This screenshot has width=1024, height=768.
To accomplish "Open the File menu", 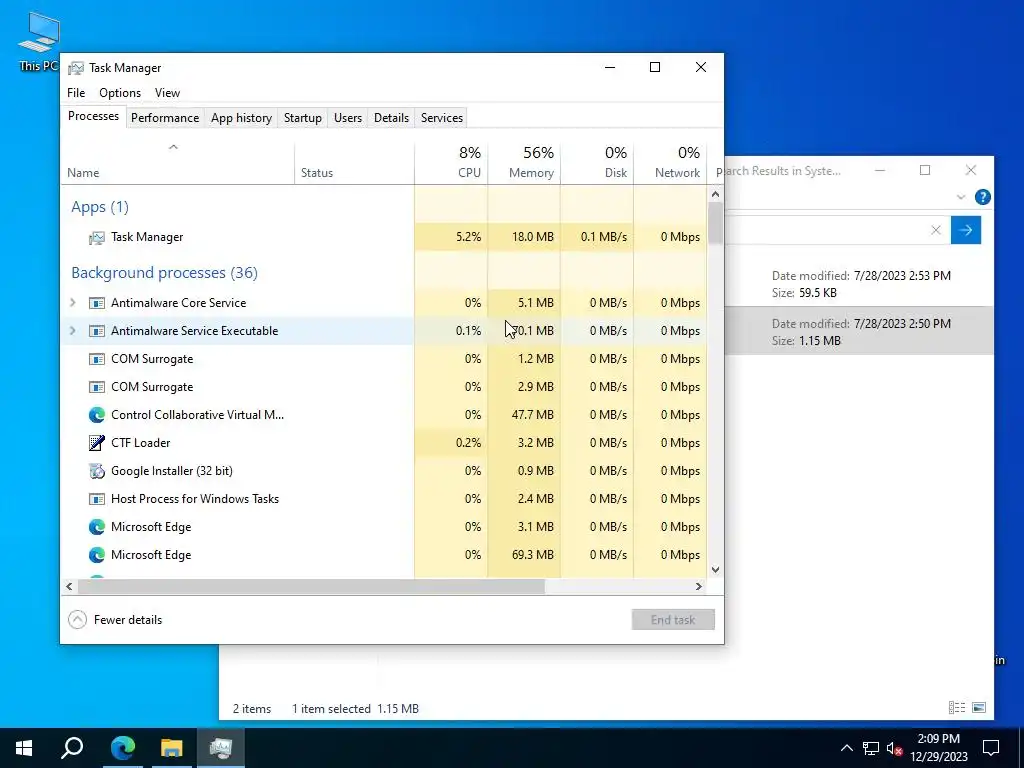I will [76, 93].
